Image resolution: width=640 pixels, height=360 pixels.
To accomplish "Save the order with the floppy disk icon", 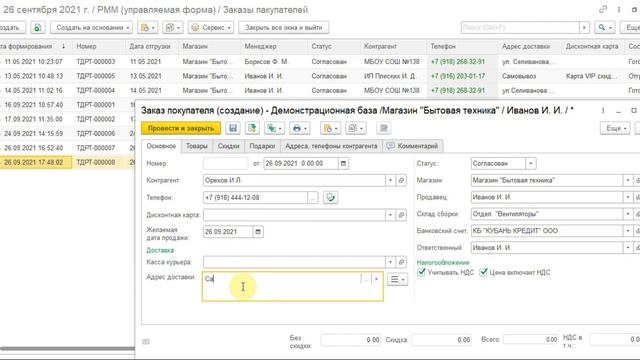I will 233,128.
